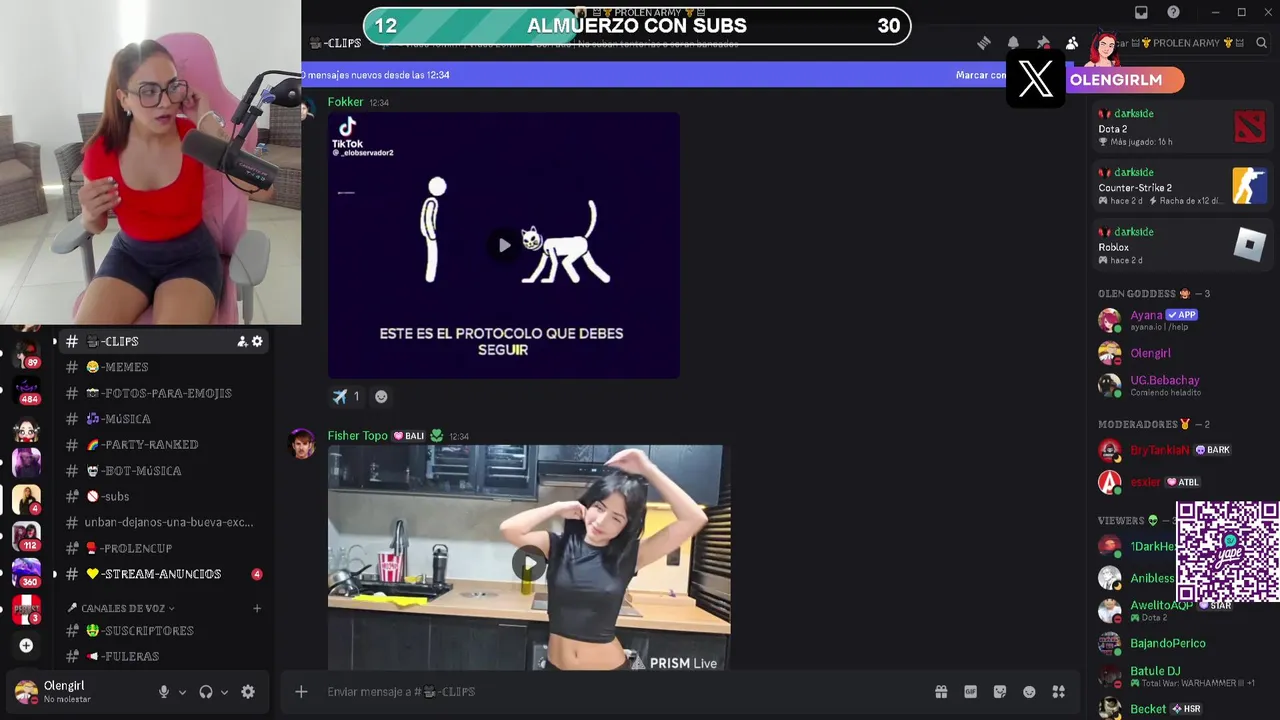The height and width of the screenshot is (720, 1280).
Task: Open microphone input options dropdown
Action: [182, 692]
